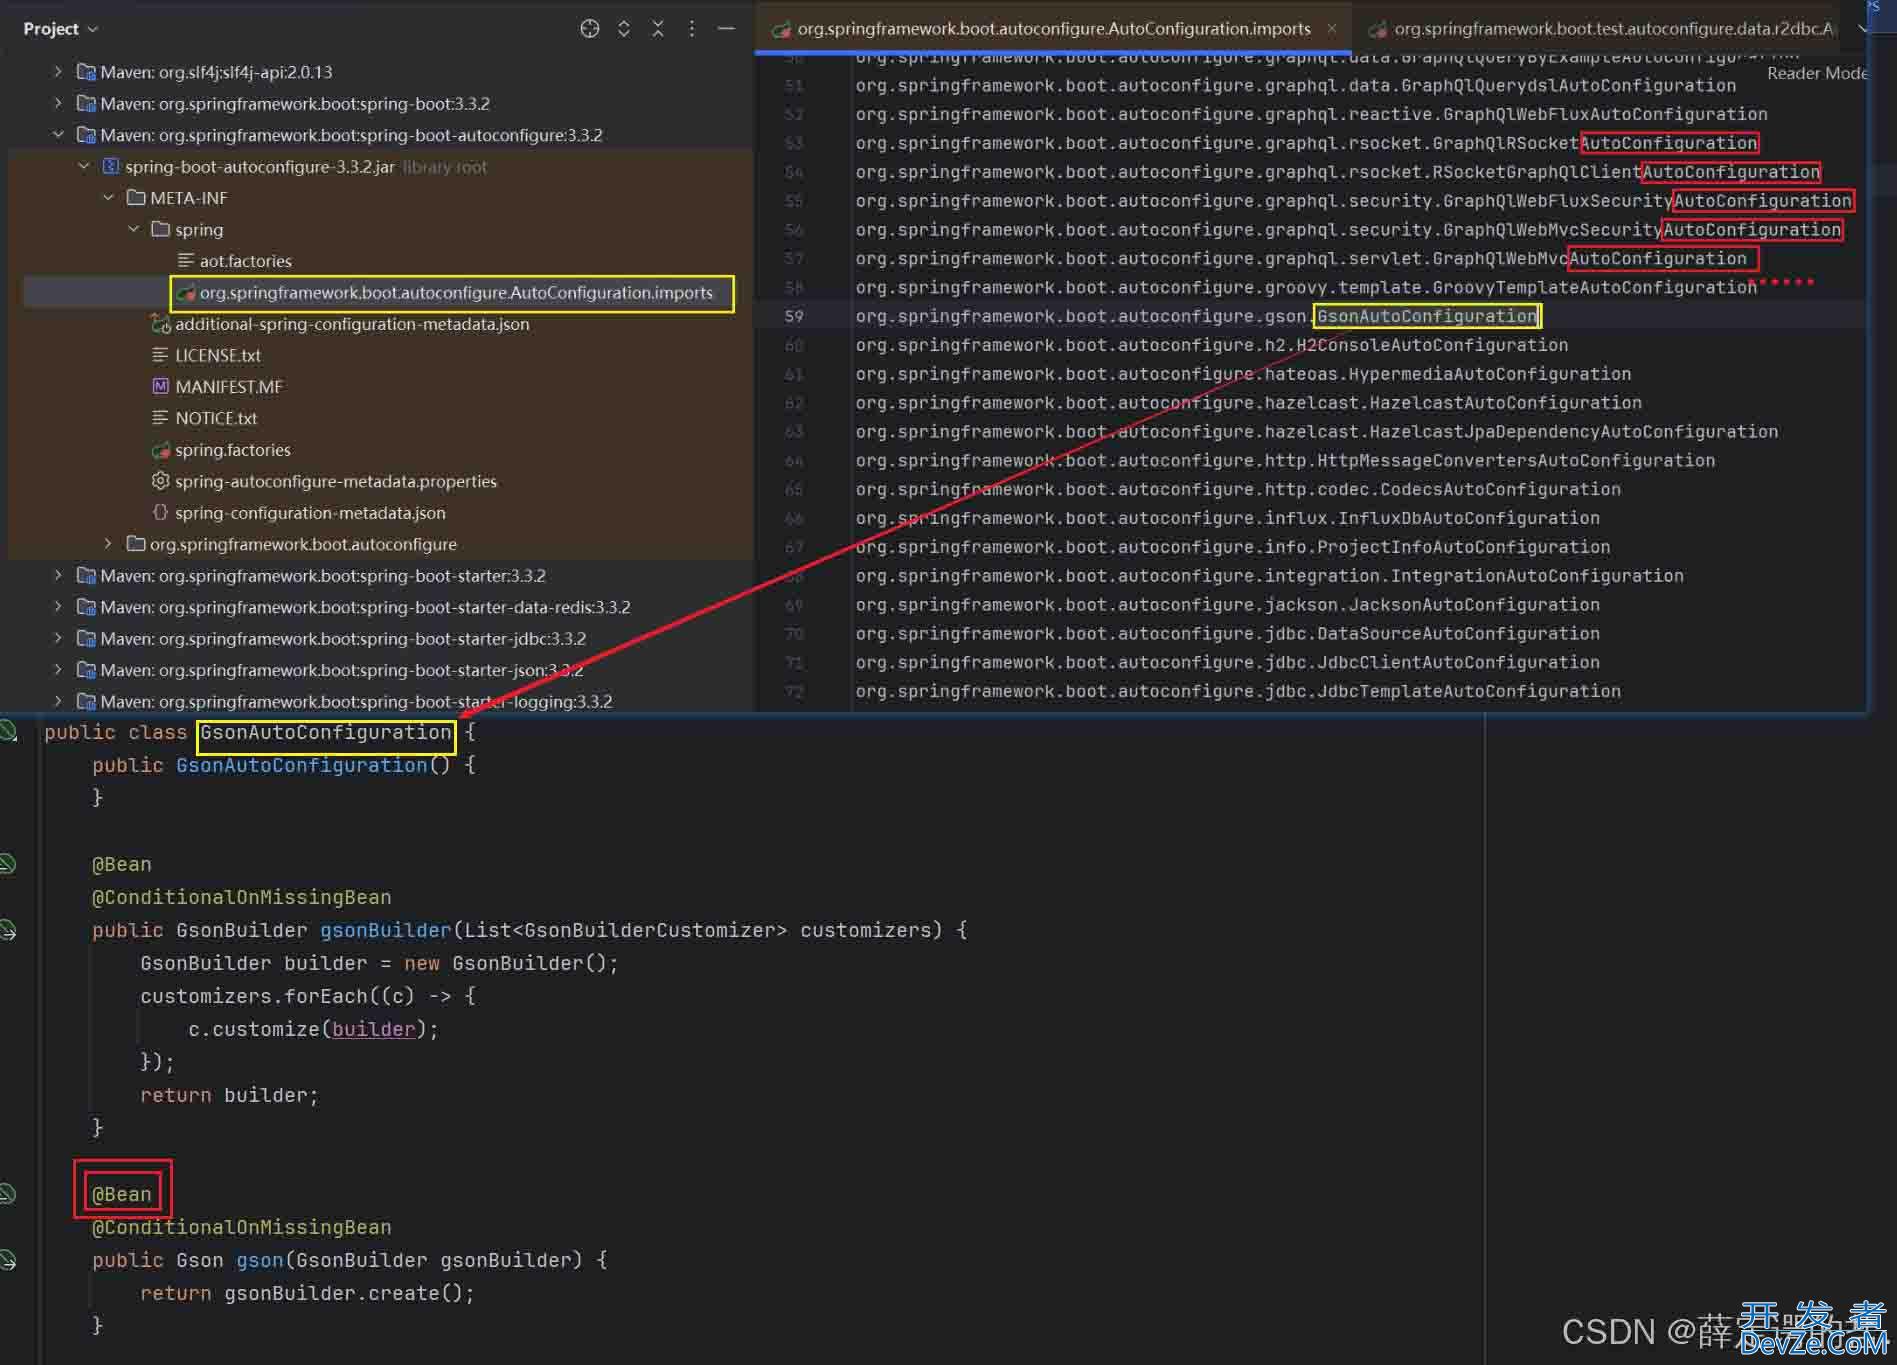Click line number 59 in the gutter
The width and height of the screenshot is (1897, 1365).
pyautogui.click(x=794, y=316)
